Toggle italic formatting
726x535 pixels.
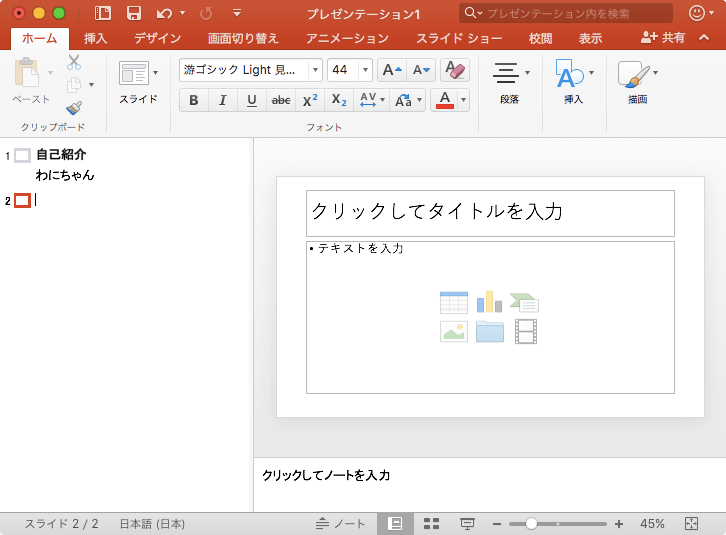[222, 100]
